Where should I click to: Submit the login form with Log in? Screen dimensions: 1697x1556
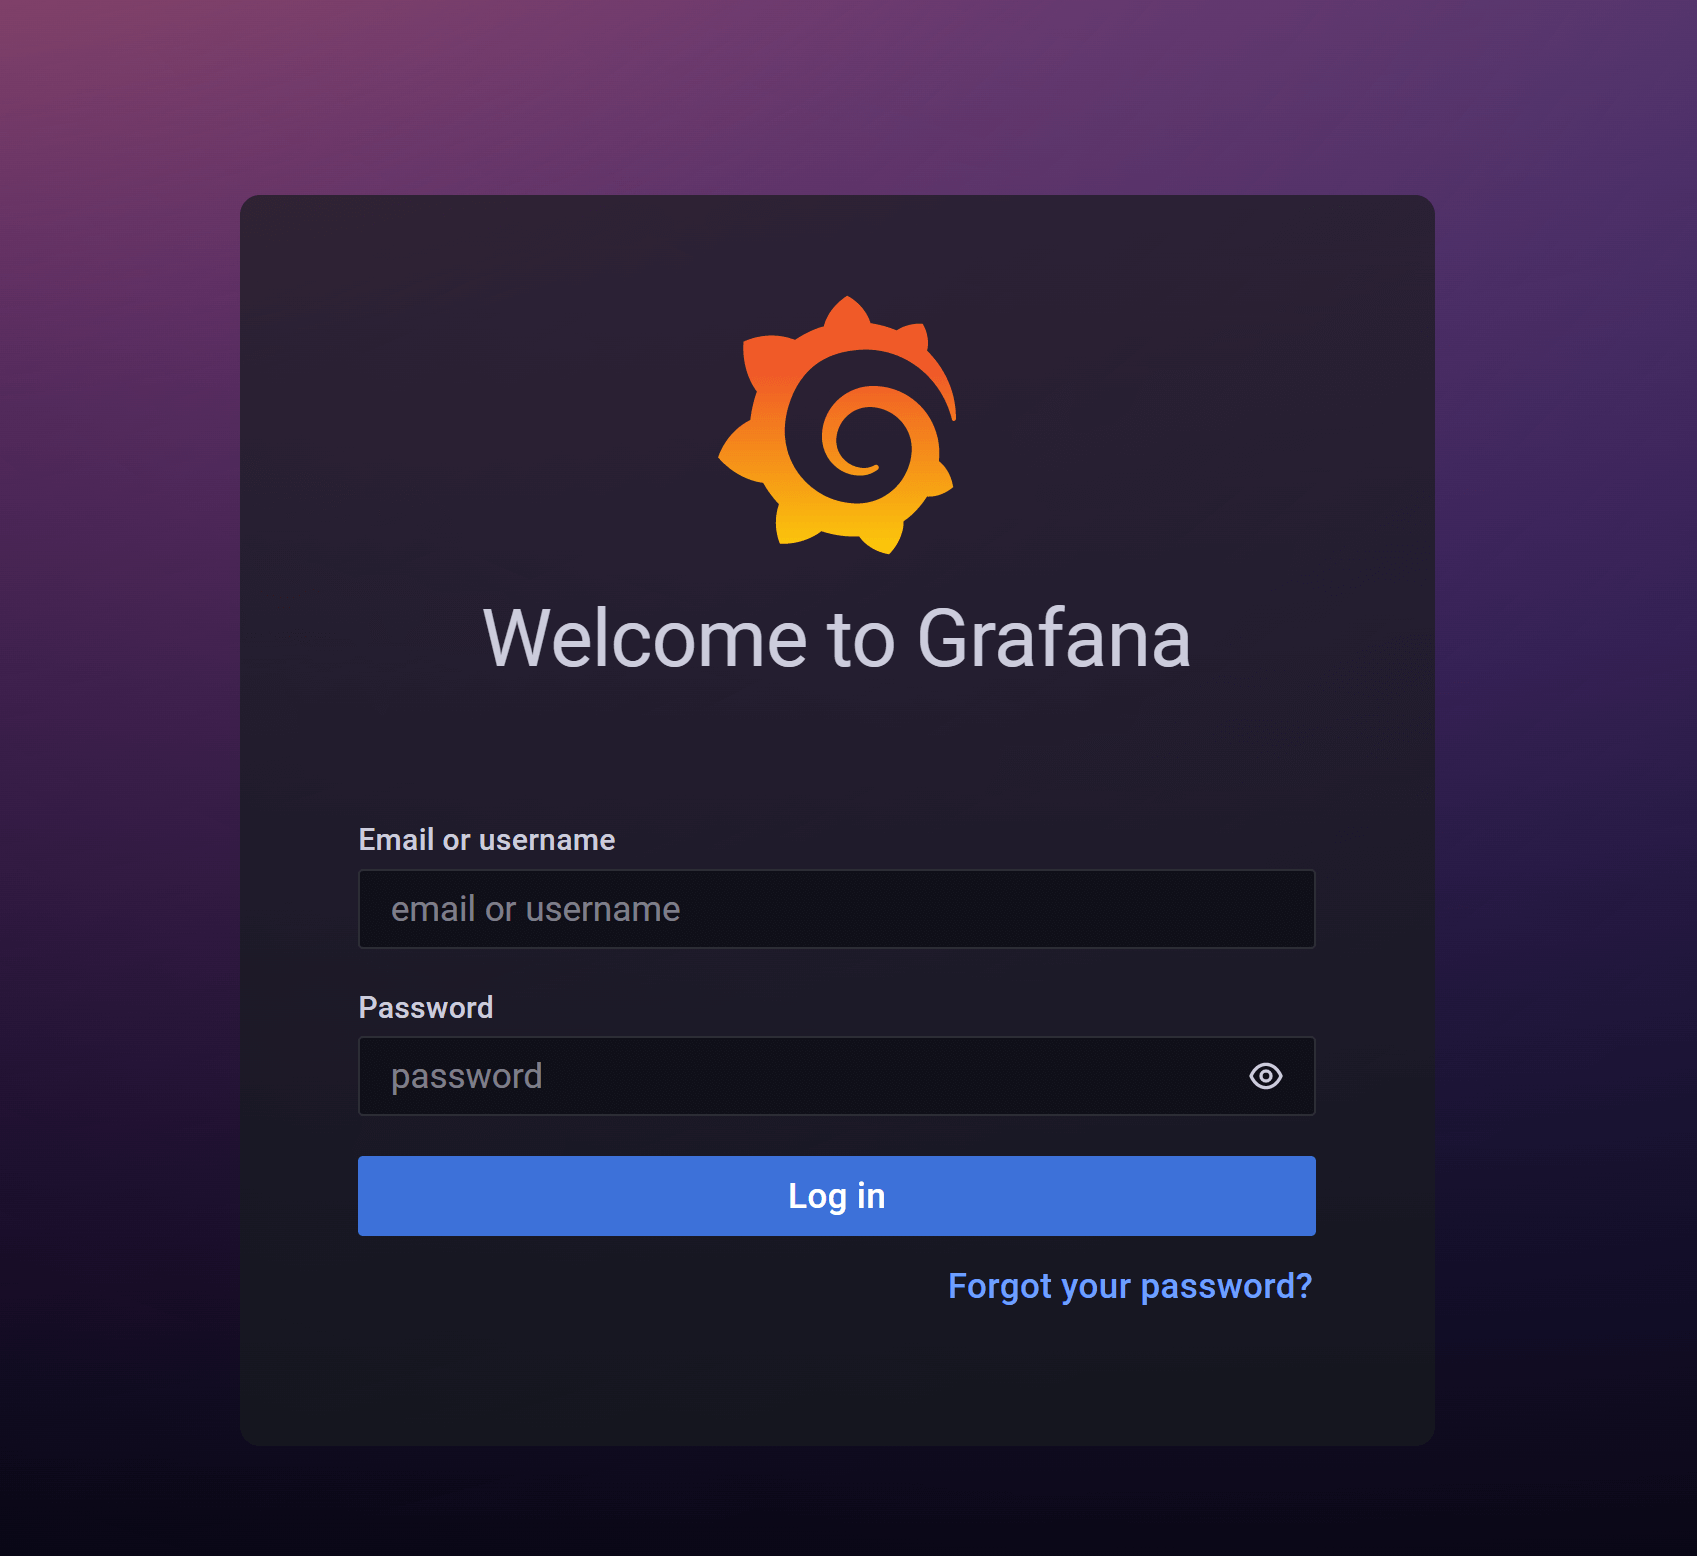(837, 1196)
